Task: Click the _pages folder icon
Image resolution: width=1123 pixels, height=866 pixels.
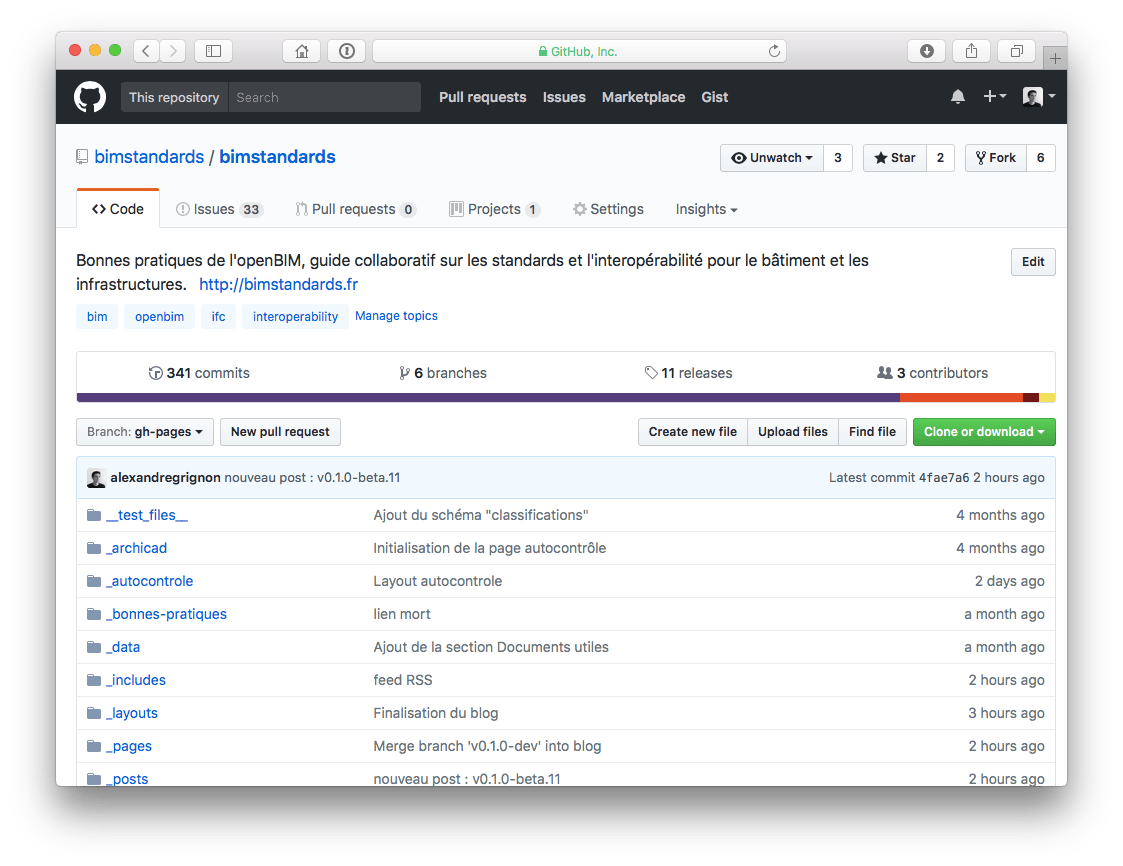Action: coord(94,746)
